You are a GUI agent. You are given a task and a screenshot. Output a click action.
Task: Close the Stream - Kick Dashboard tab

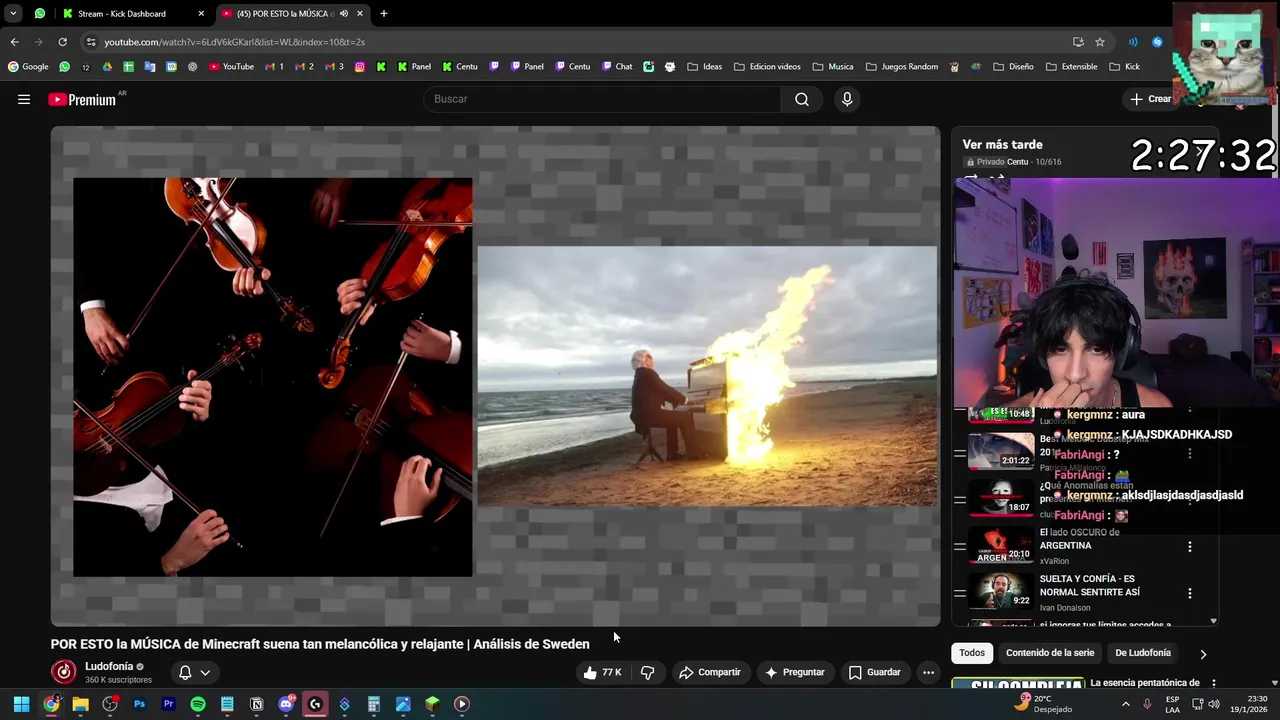coord(201,14)
